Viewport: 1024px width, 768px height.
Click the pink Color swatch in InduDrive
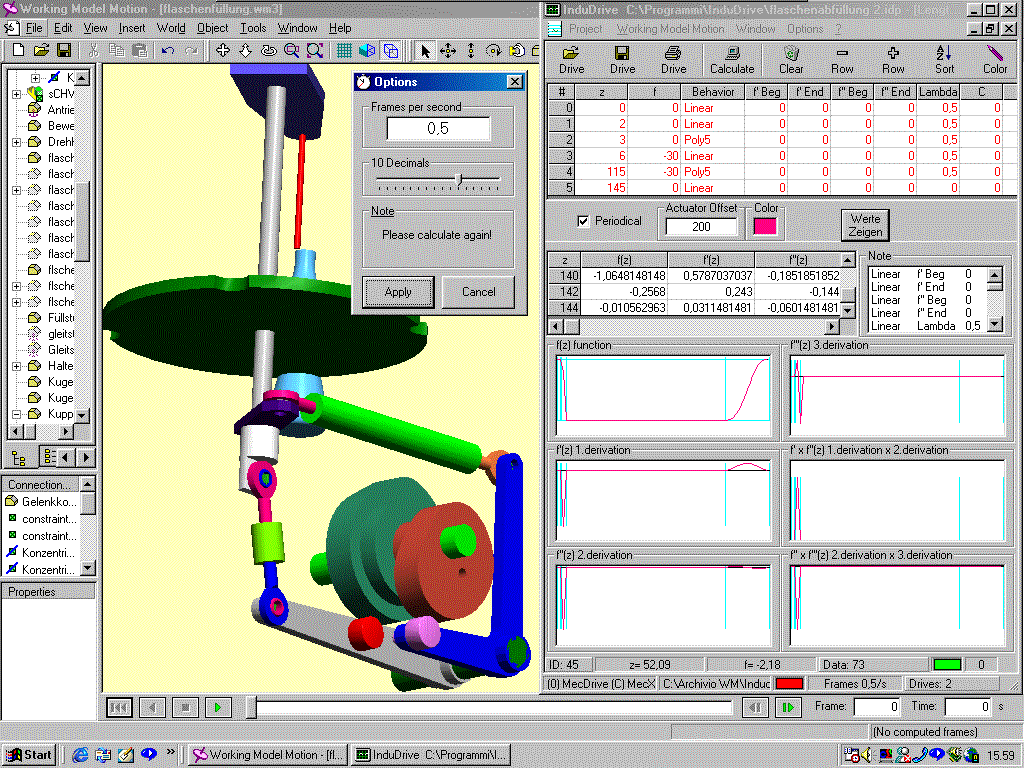(x=765, y=226)
